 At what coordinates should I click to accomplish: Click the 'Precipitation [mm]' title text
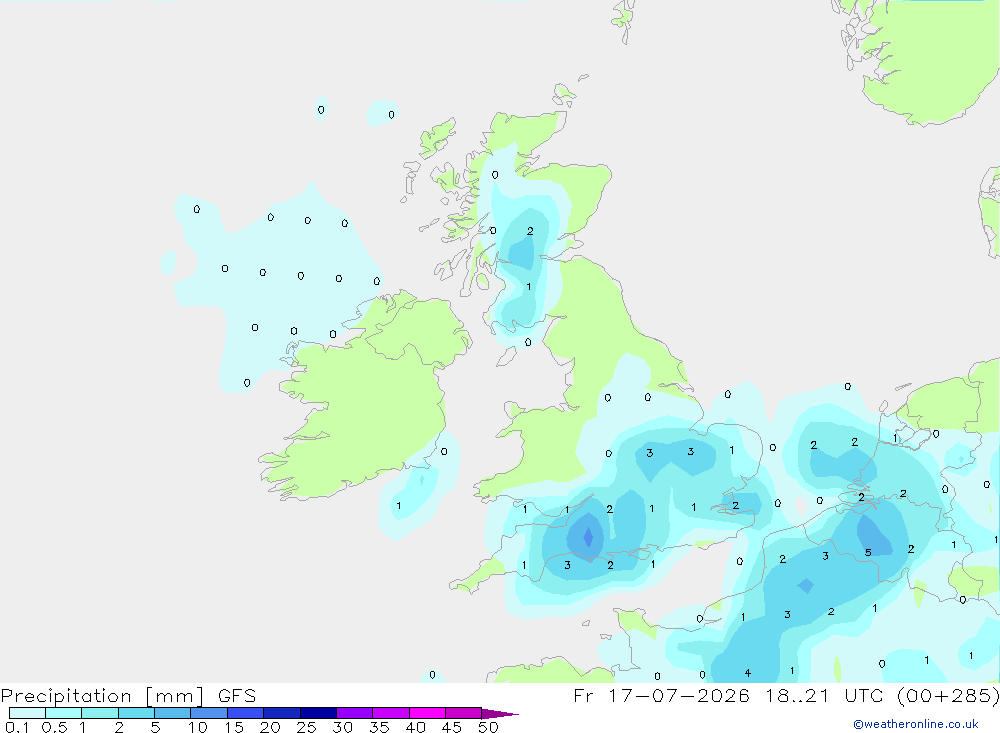click(102, 695)
